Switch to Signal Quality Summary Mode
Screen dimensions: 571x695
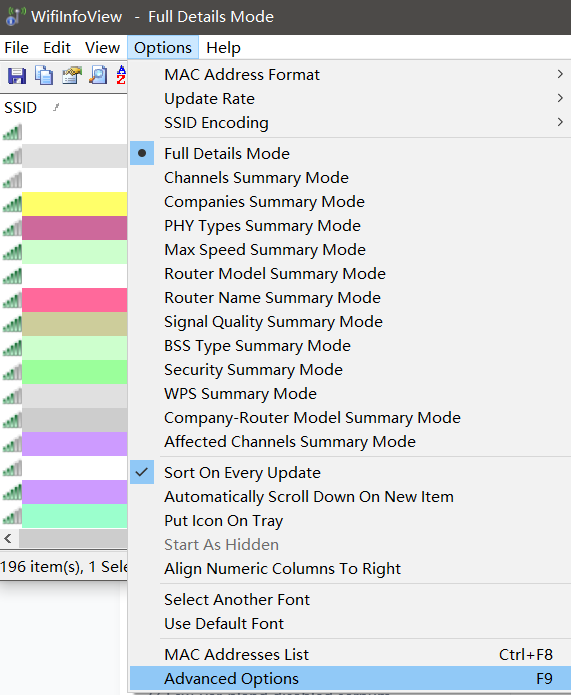coord(350,321)
